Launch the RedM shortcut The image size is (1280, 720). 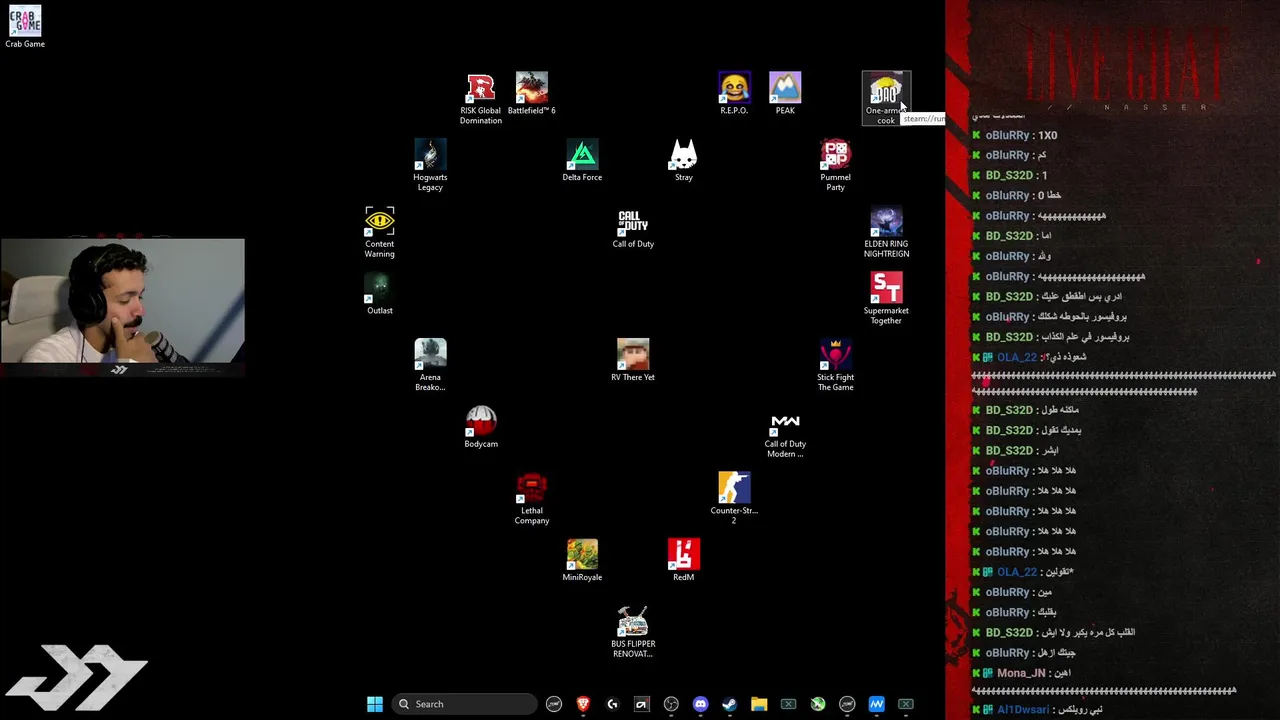[x=684, y=560]
